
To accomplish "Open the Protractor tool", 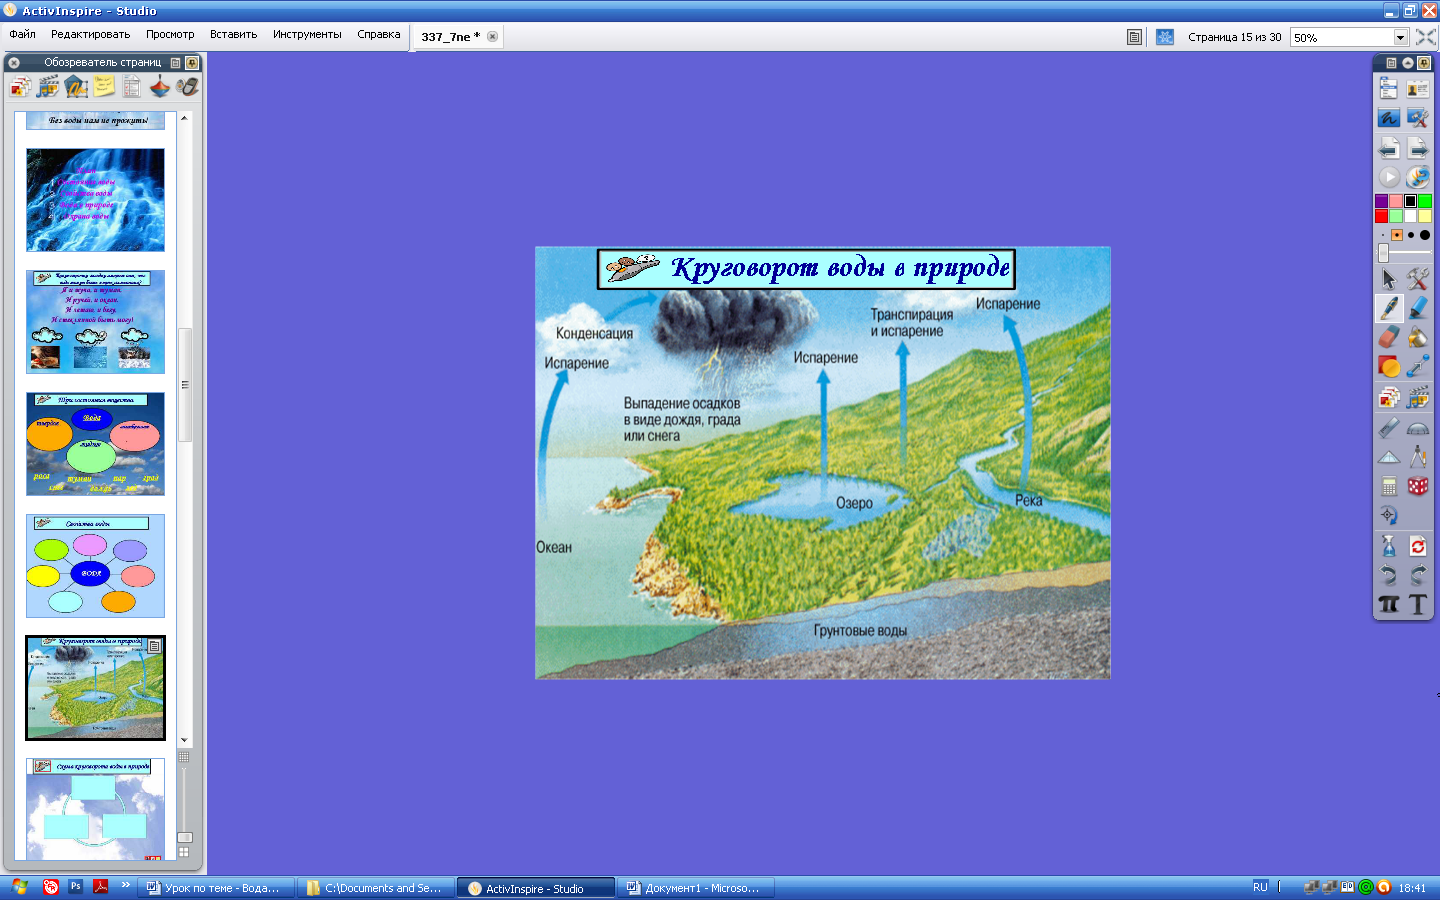I will (x=1418, y=428).
